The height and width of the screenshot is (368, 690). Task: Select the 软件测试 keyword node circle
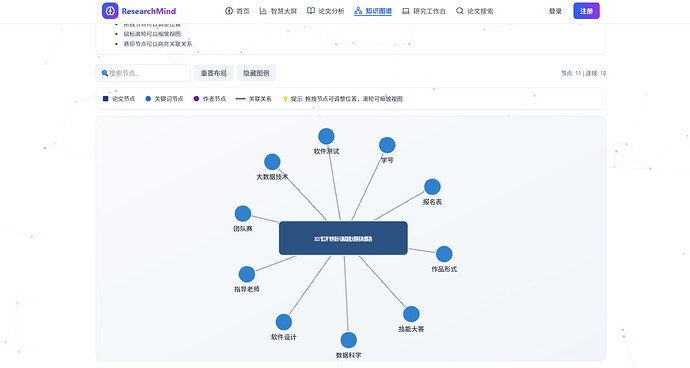point(326,136)
